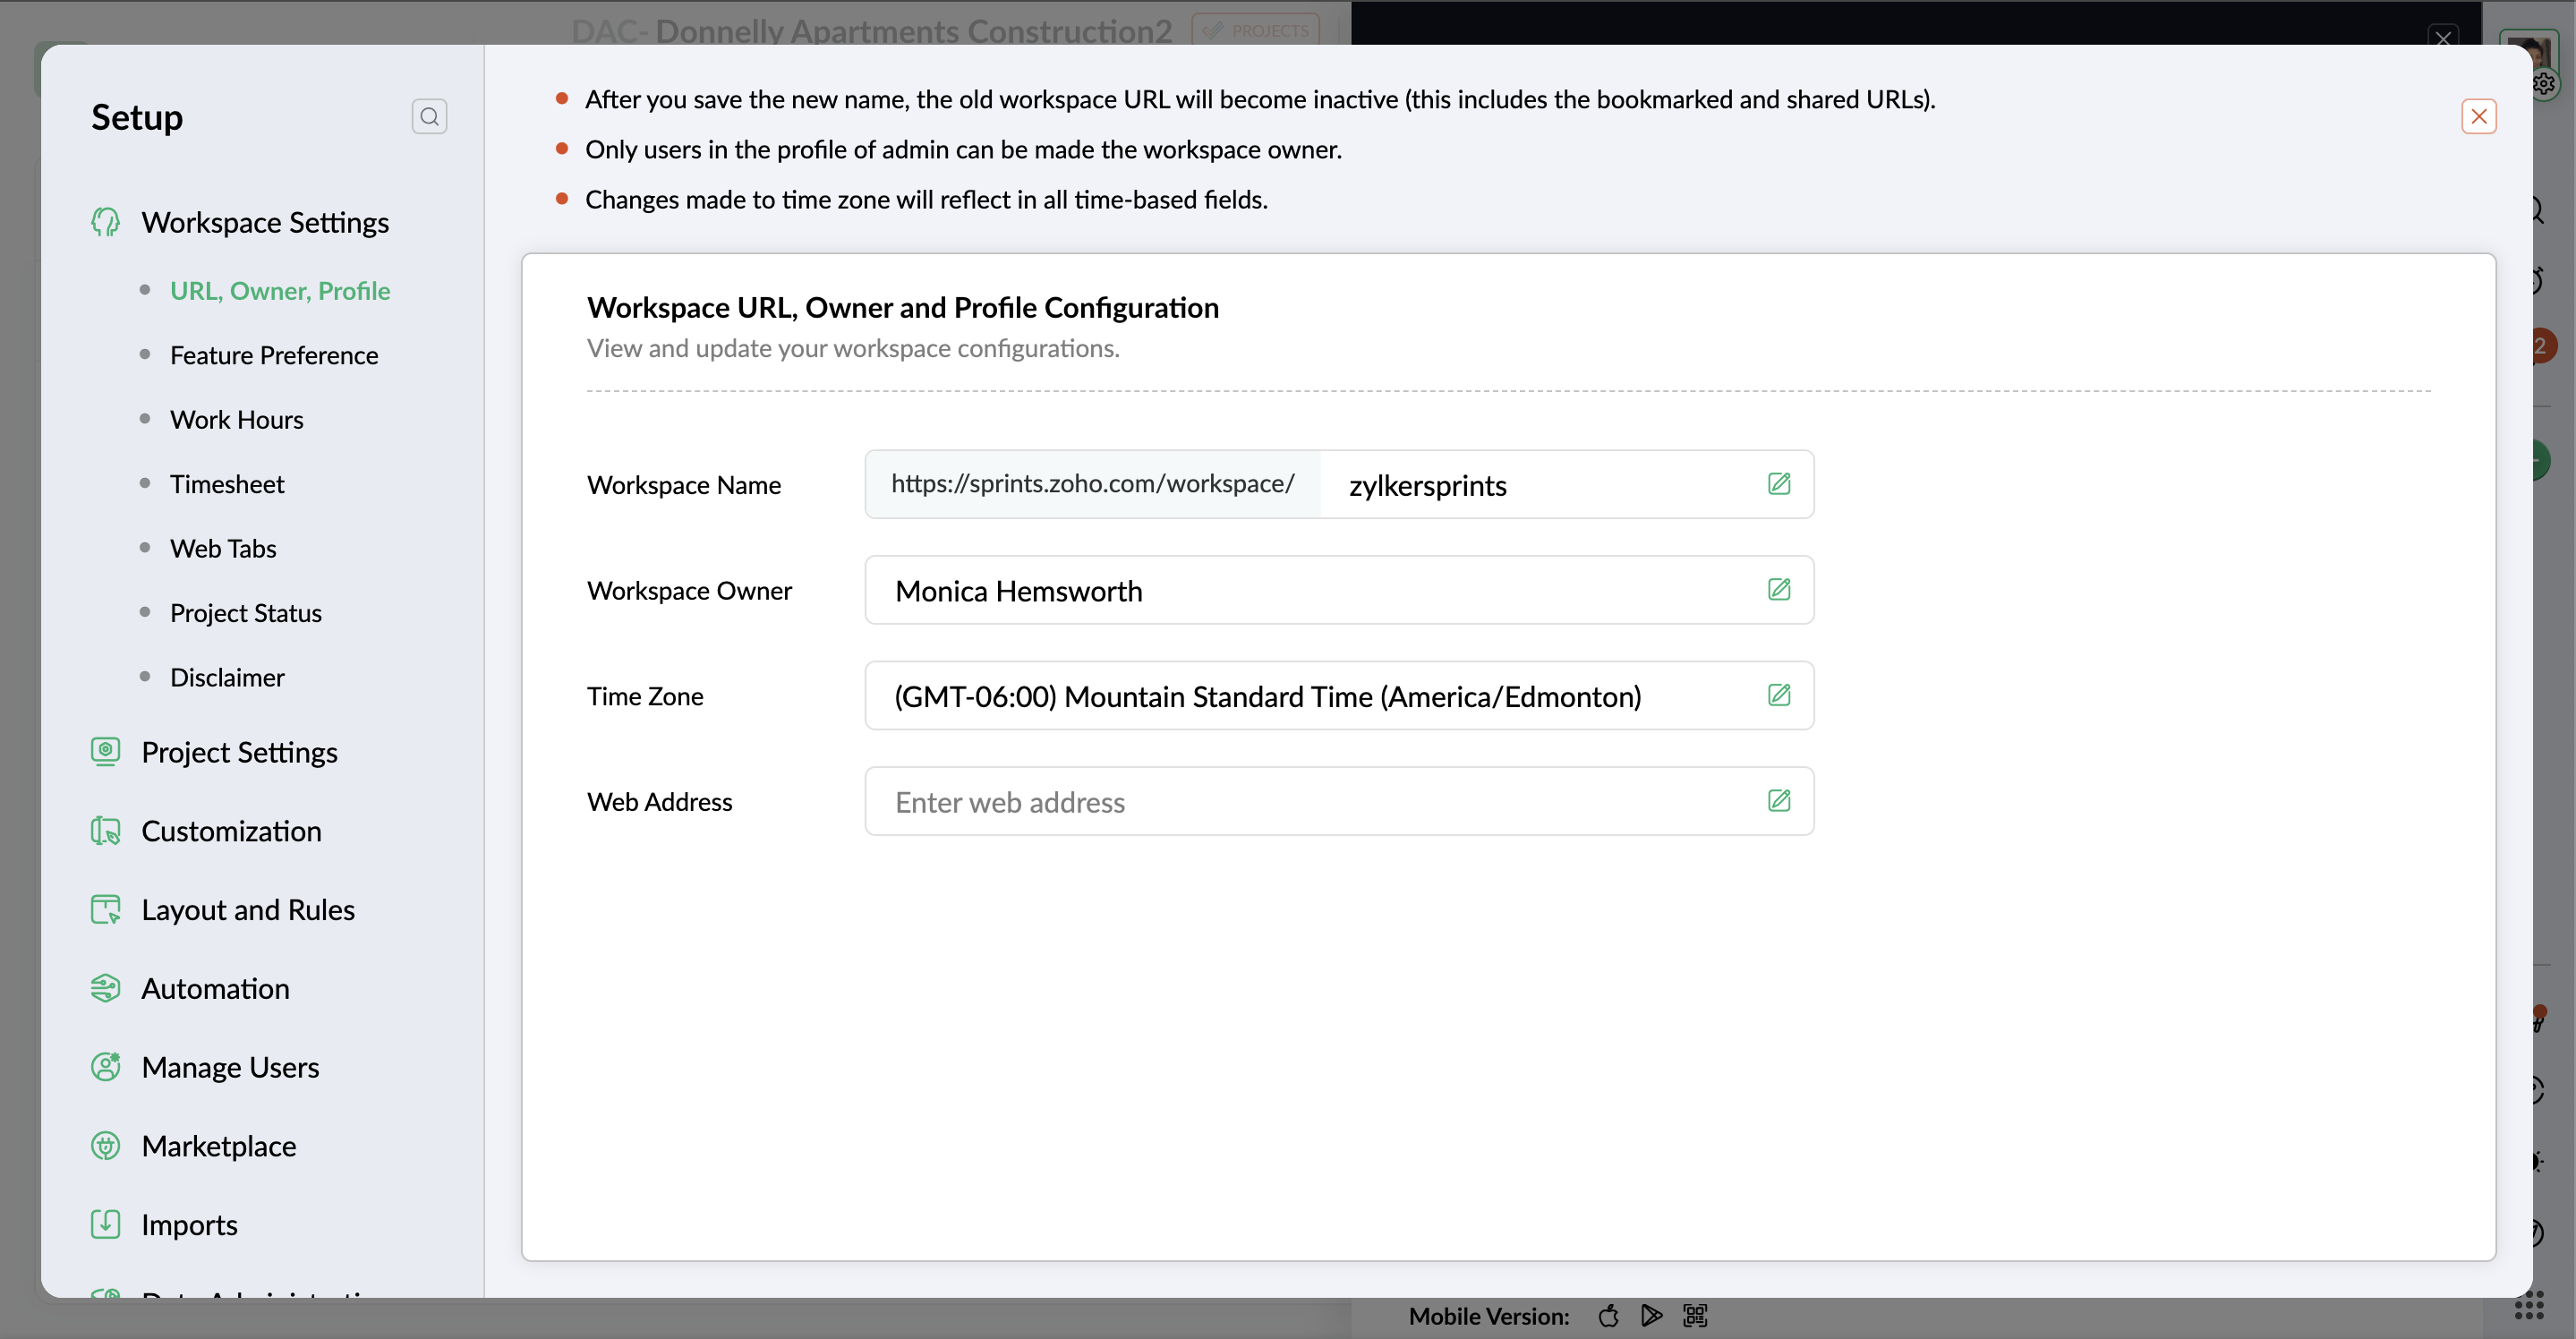Viewport: 2576px width, 1339px height.
Task: Click the Imports icon
Action: tap(105, 1224)
